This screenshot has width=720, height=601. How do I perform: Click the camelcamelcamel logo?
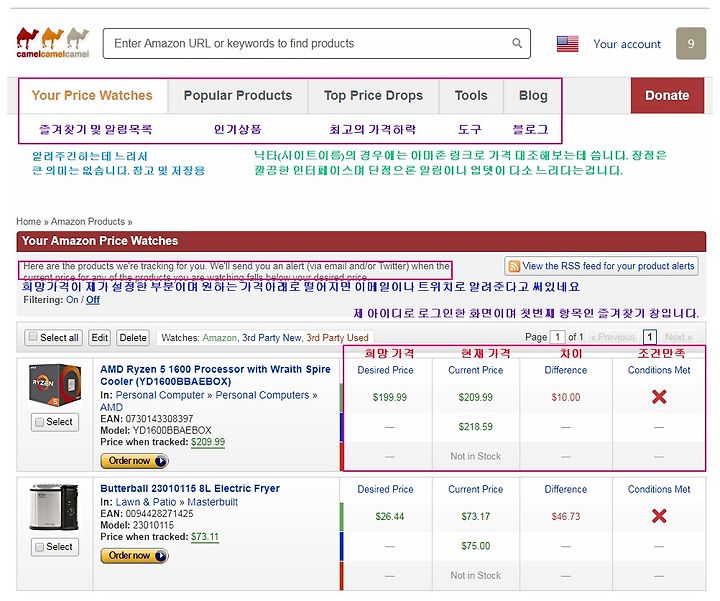[53, 43]
